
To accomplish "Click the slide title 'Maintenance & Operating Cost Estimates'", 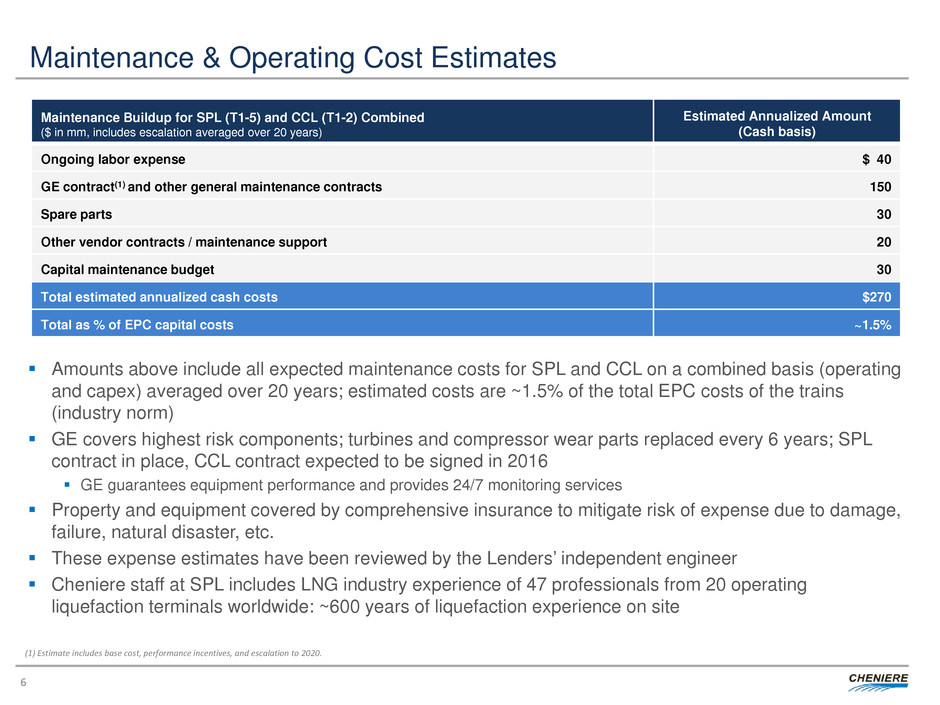I will pos(293,58).
